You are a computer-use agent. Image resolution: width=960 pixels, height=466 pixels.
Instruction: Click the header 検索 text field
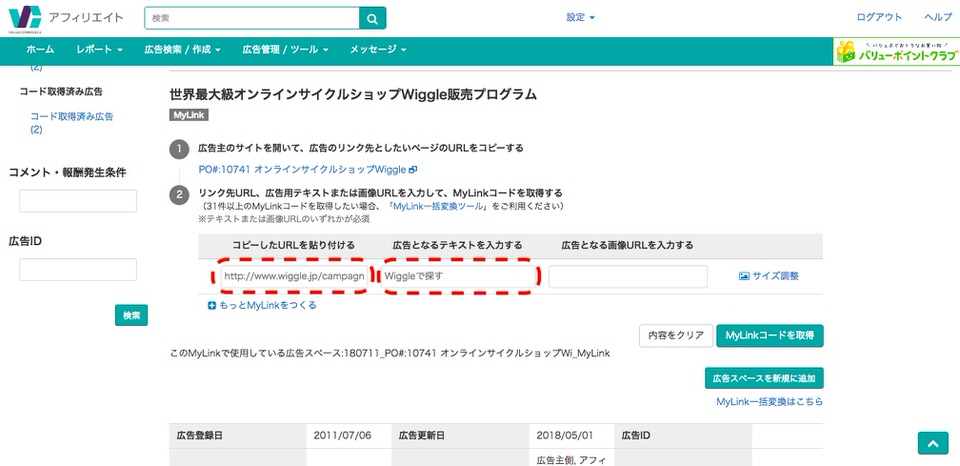[252, 18]
